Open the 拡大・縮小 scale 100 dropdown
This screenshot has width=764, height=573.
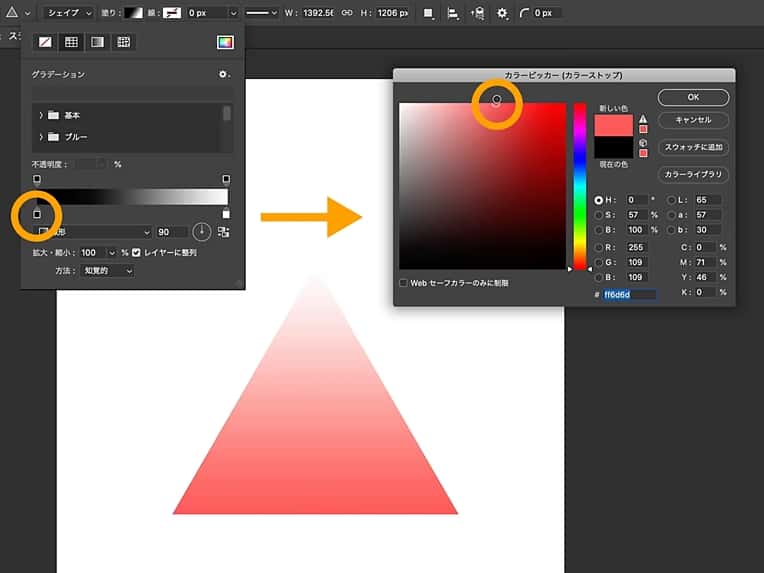pos(112,252)
